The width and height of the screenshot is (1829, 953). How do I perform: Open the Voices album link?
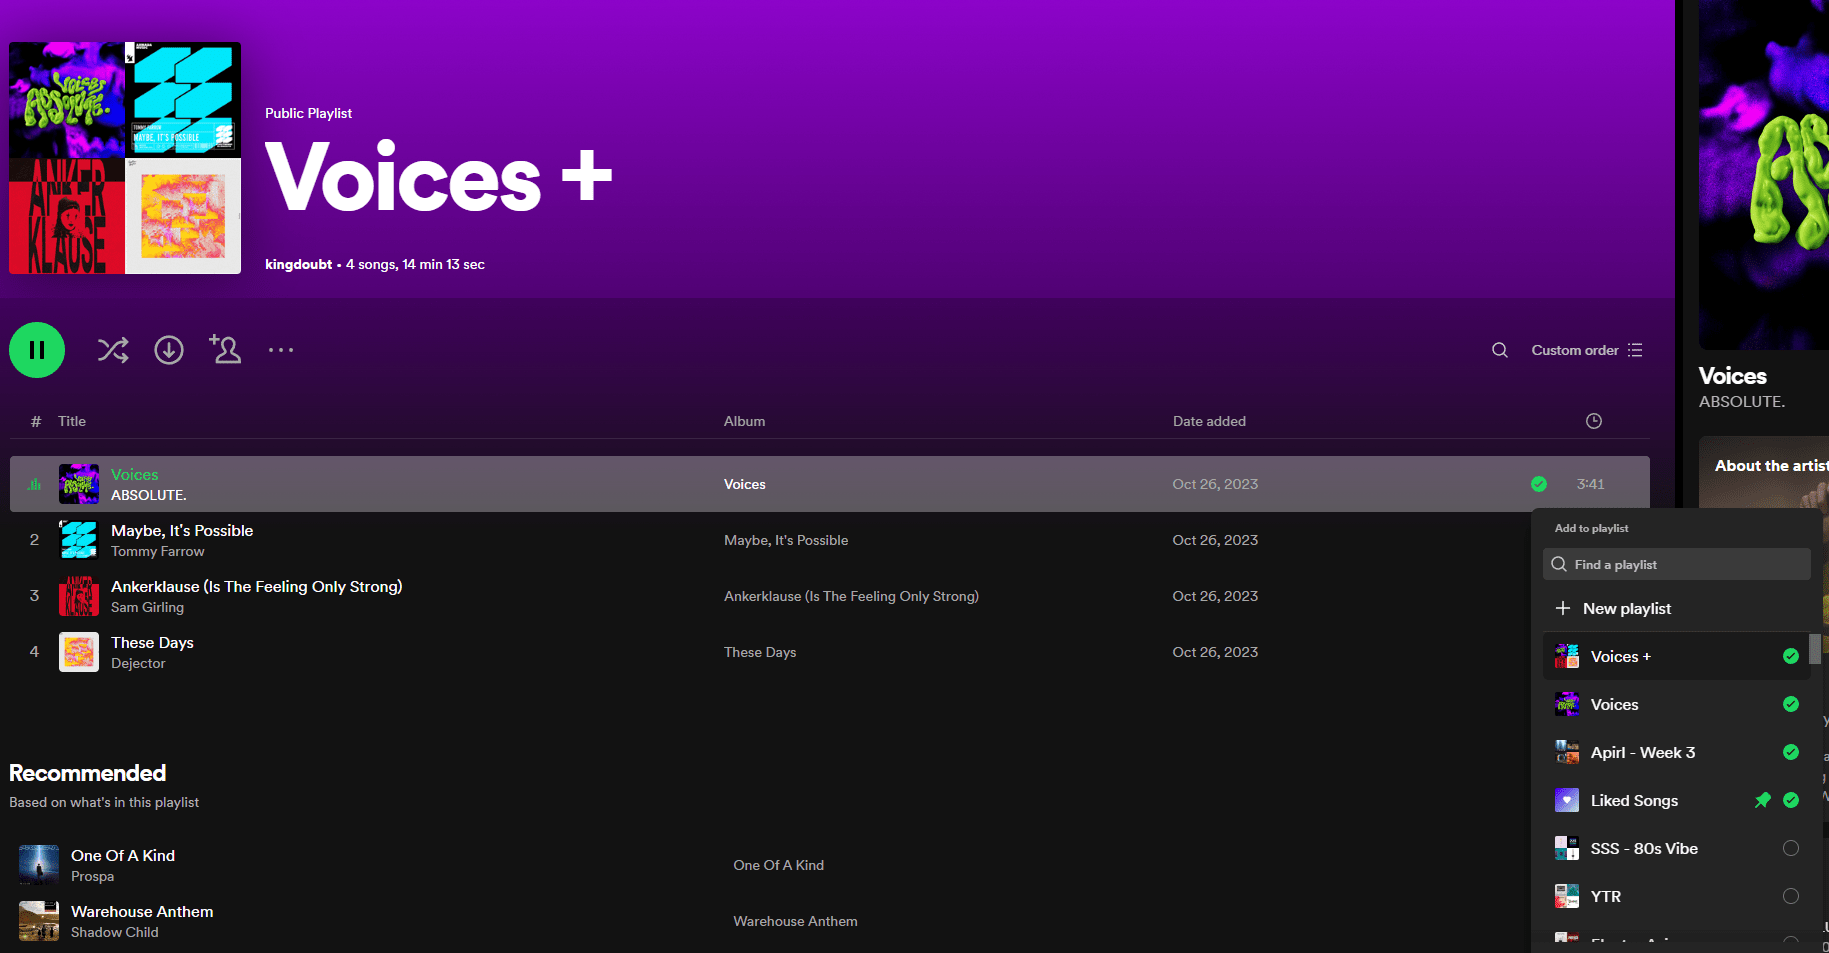(x=745, y=484)
